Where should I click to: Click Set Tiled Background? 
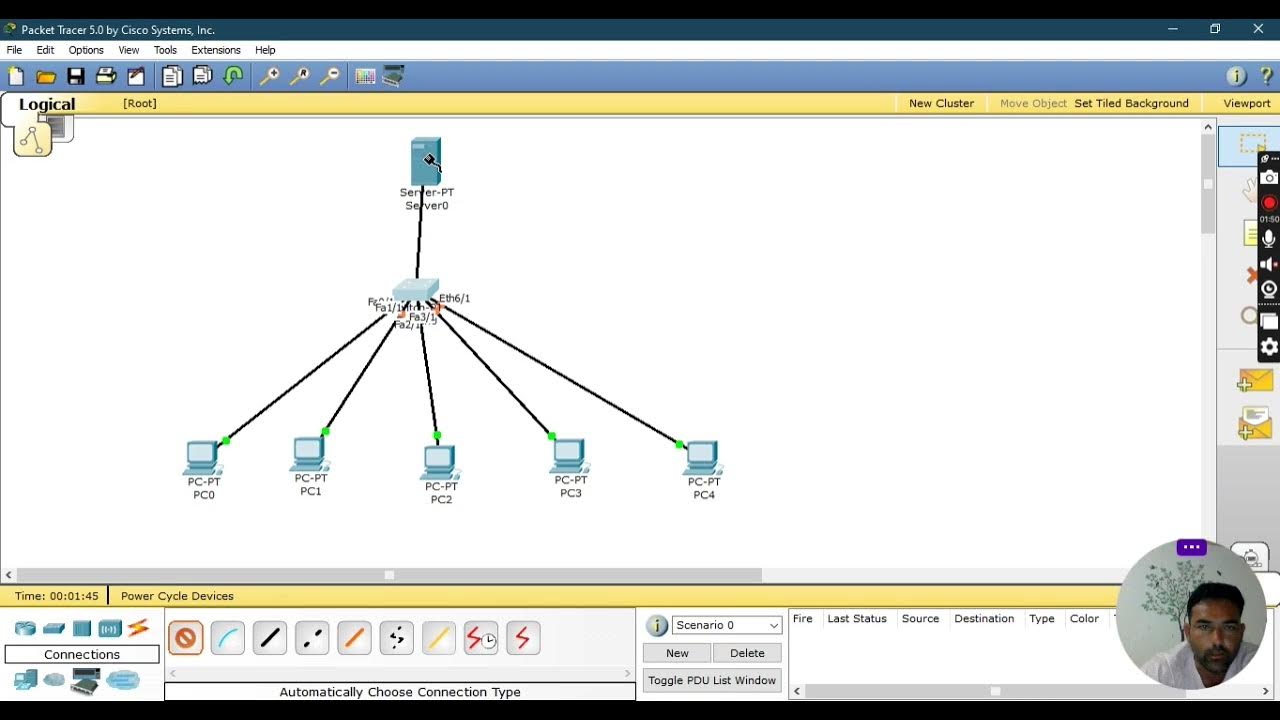click(x=1131, y=103)
